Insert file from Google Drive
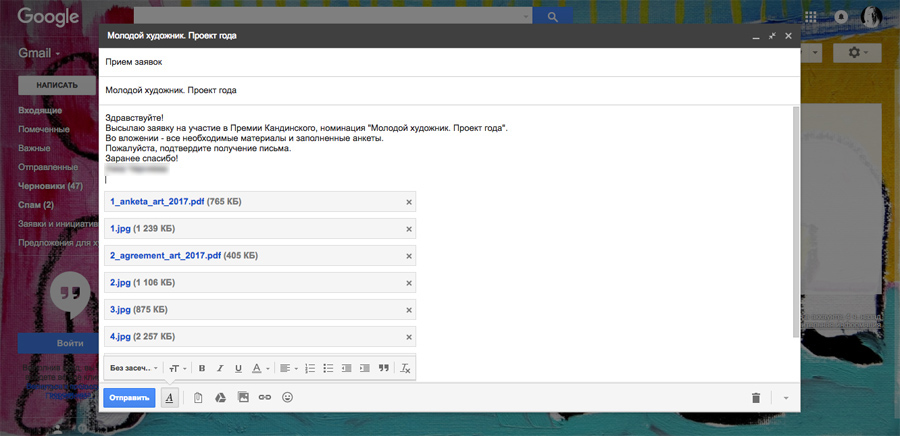This screenshot has height=436, width=900. point(220,397)
